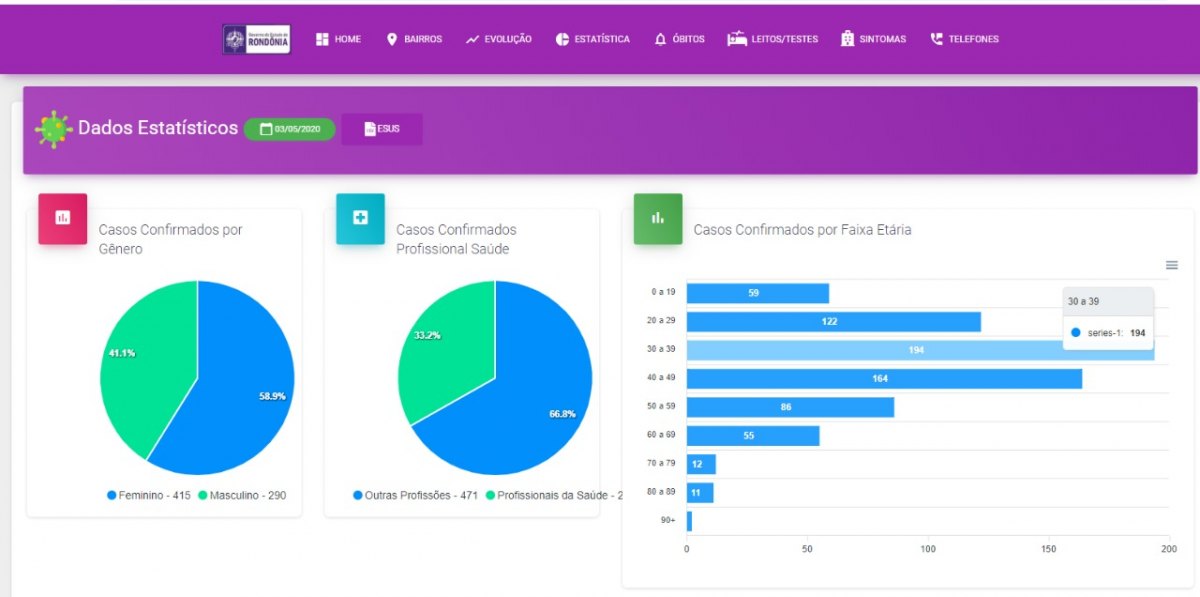
Task: Click the Rondônia government logo
Action: (x=256, y=39)
